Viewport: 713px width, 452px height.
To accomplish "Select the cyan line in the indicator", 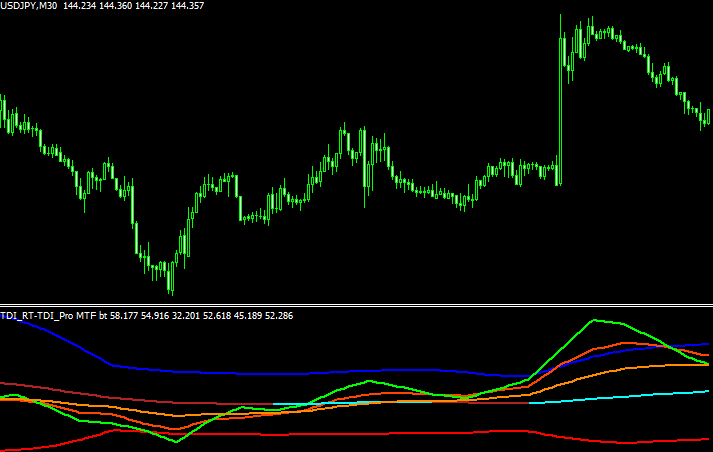I will (x=618, y=397).
